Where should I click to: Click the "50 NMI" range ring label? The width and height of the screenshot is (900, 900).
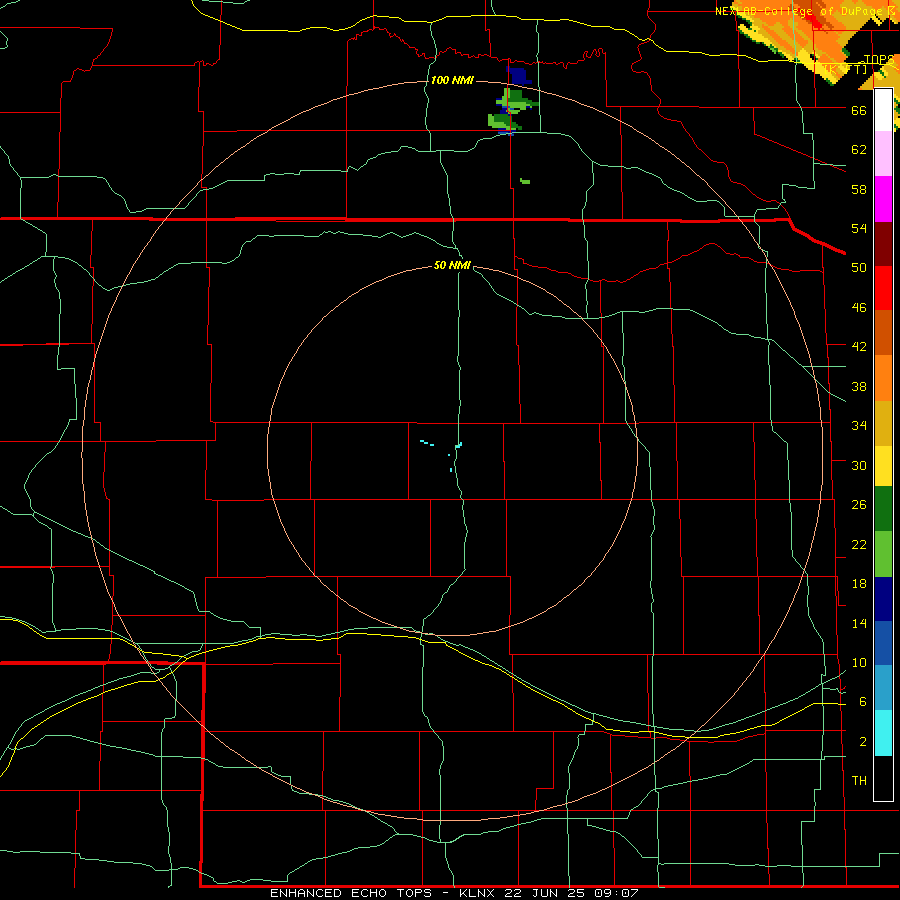coord(452,265)
